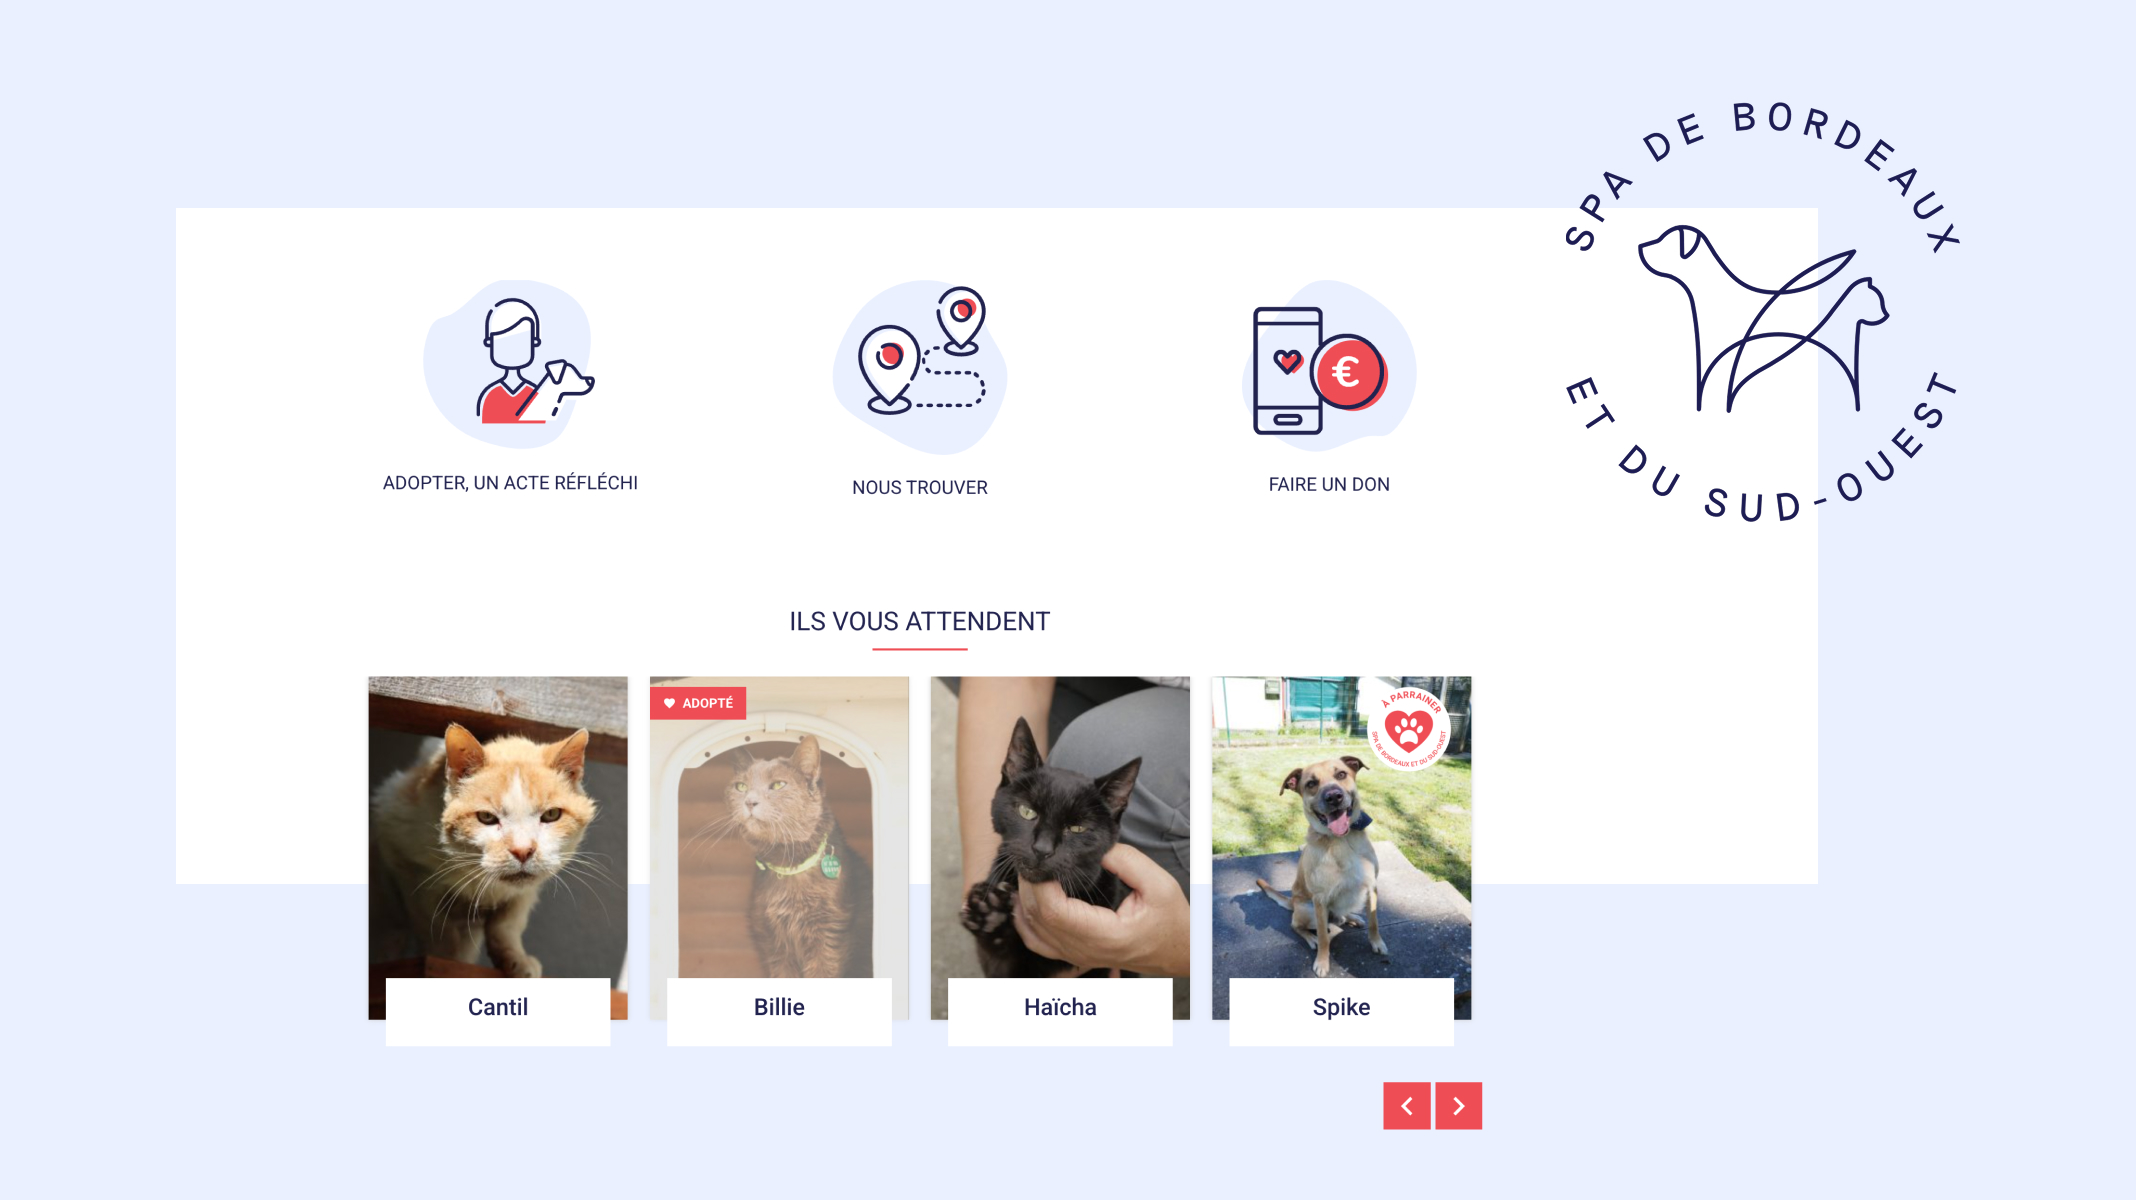
Task: Open the Faire un don link
Action: click(x=1329, y=485)
